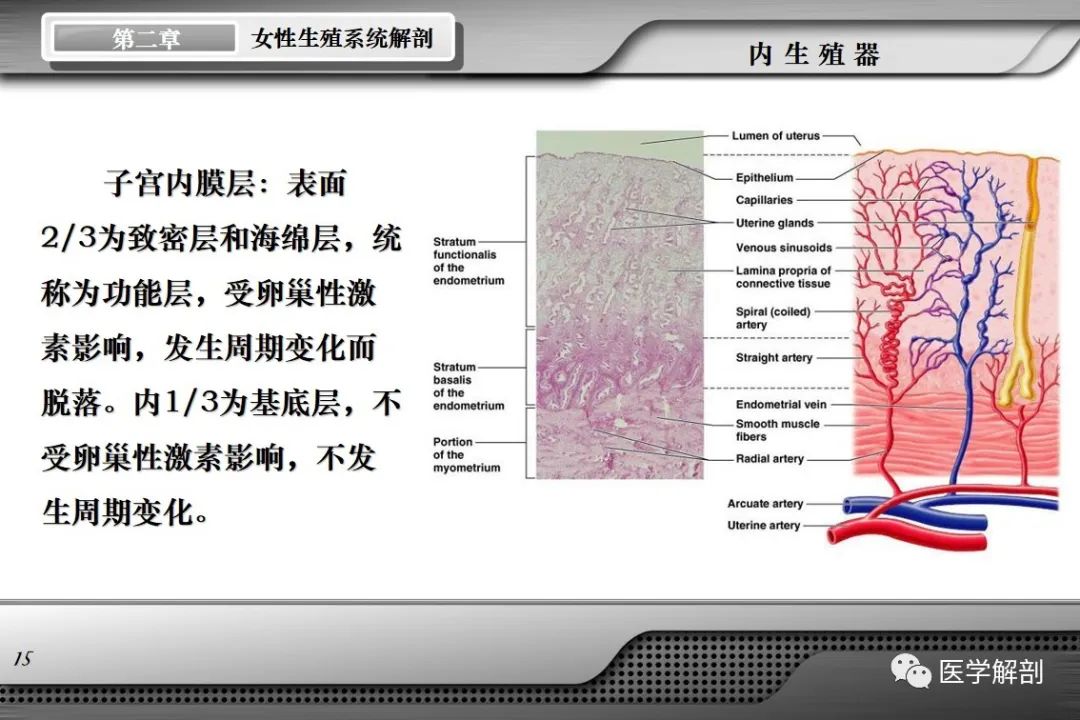This screenshot has width=1080, height=720.
Task: Click 'Portion of the myometrium' label
Action: tap(466, 455)
